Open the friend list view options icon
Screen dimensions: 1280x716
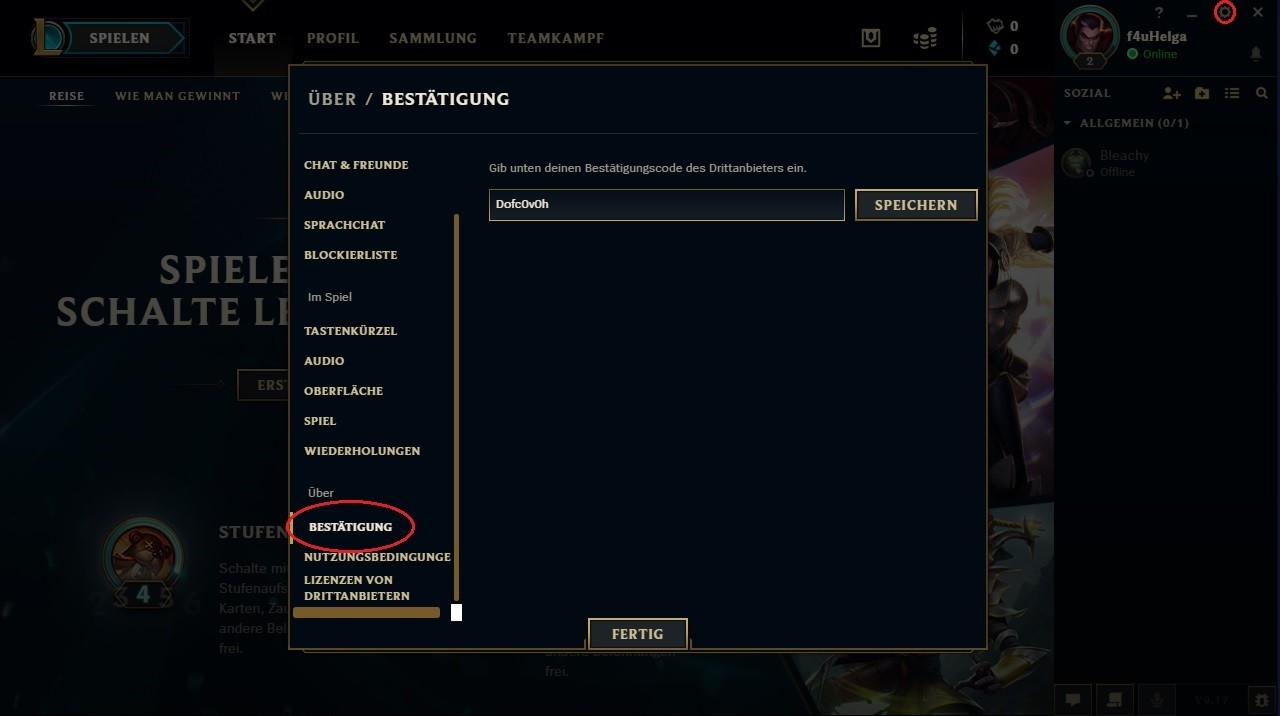1232,93
